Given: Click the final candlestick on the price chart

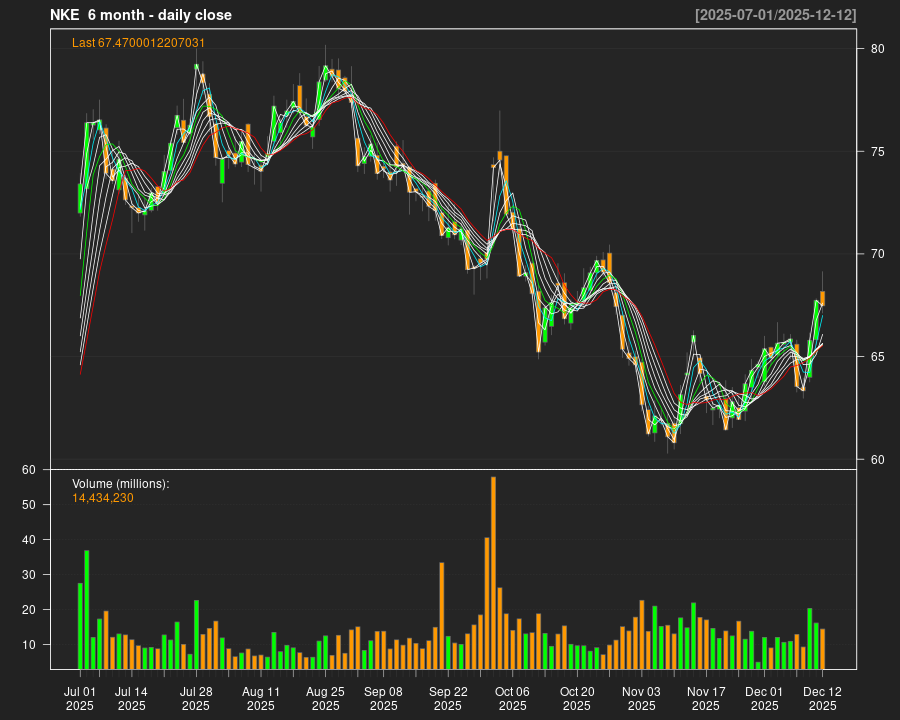Looking at the screenshot, I should tap(822, 298).
